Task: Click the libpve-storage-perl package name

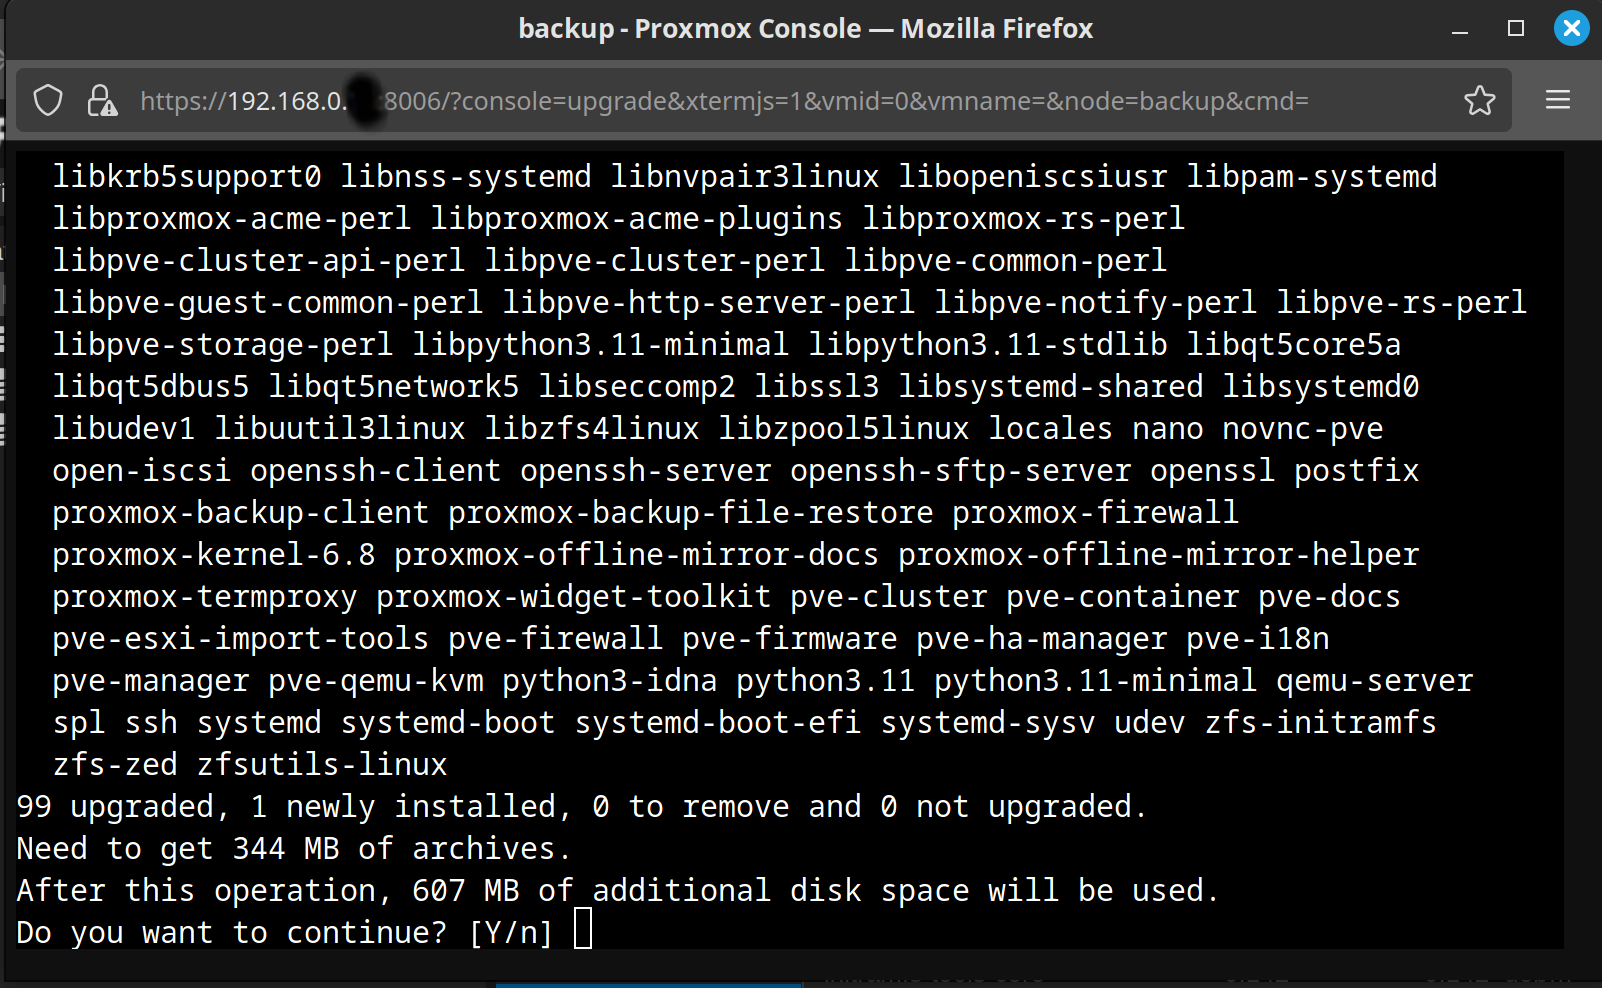Action: click(x=223, y=344)
